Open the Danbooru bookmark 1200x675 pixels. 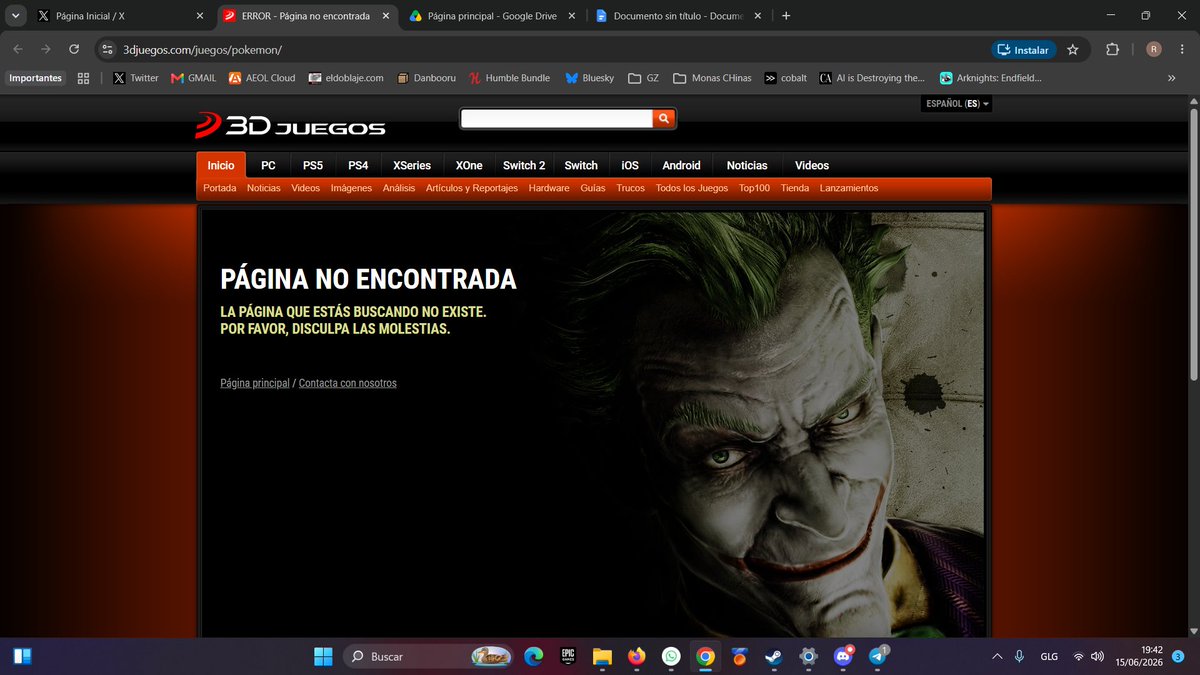(426, 78)
